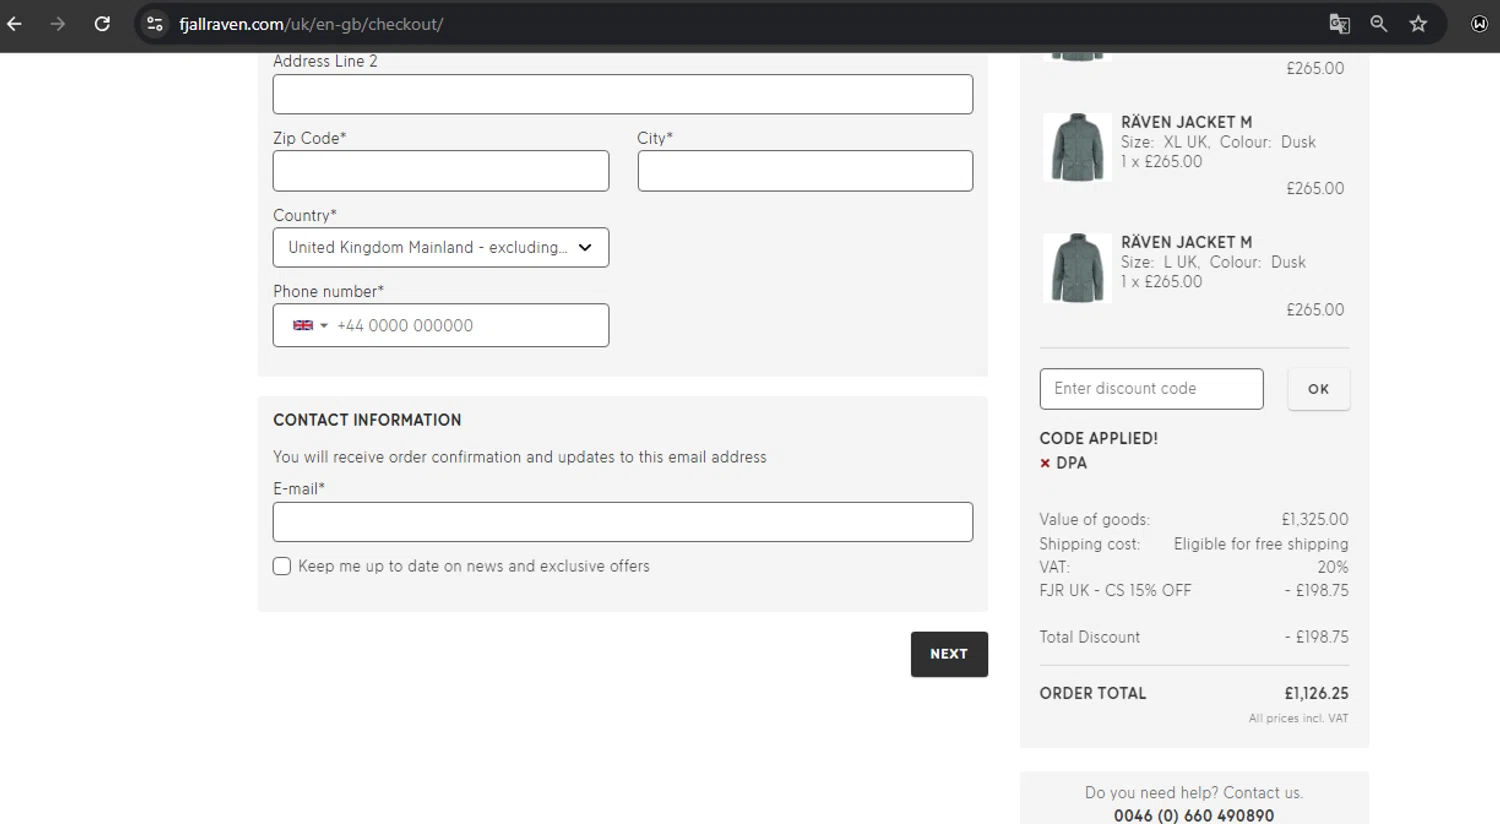Open the browser profile icon

(x=1479, y=24)
